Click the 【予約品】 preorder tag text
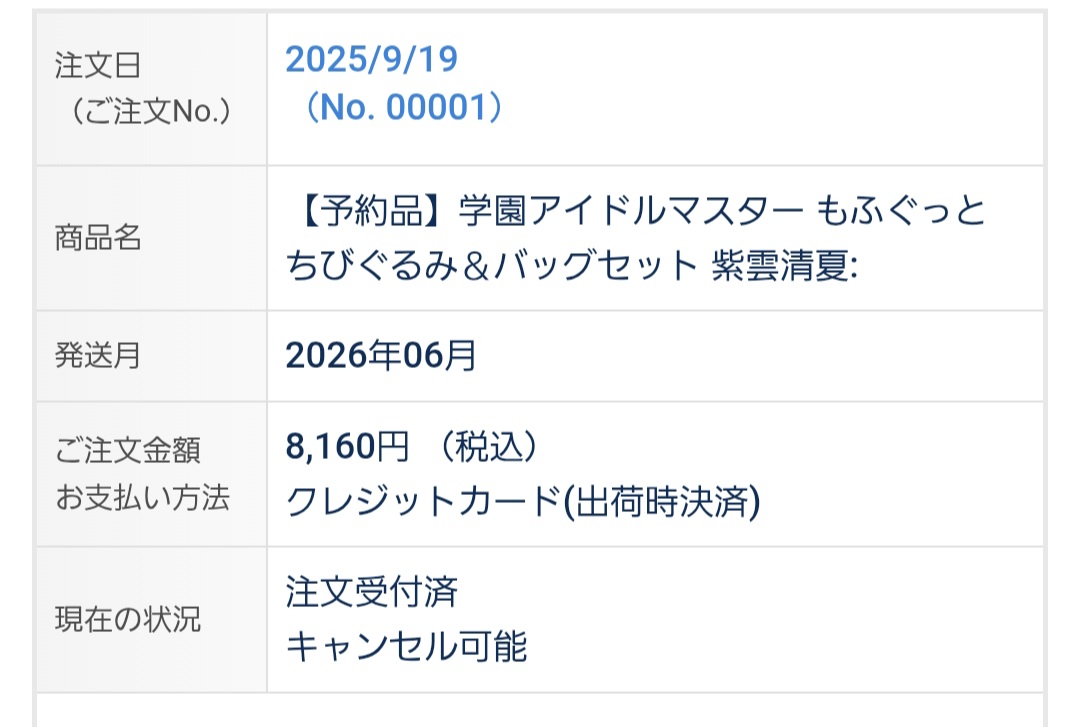1080x727 pixels. click(370, 212)
